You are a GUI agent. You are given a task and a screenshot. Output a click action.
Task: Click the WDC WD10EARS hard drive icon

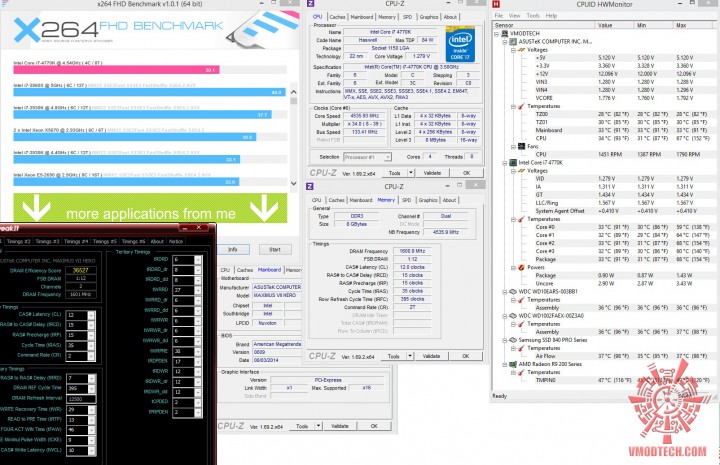tap(513, 291)
